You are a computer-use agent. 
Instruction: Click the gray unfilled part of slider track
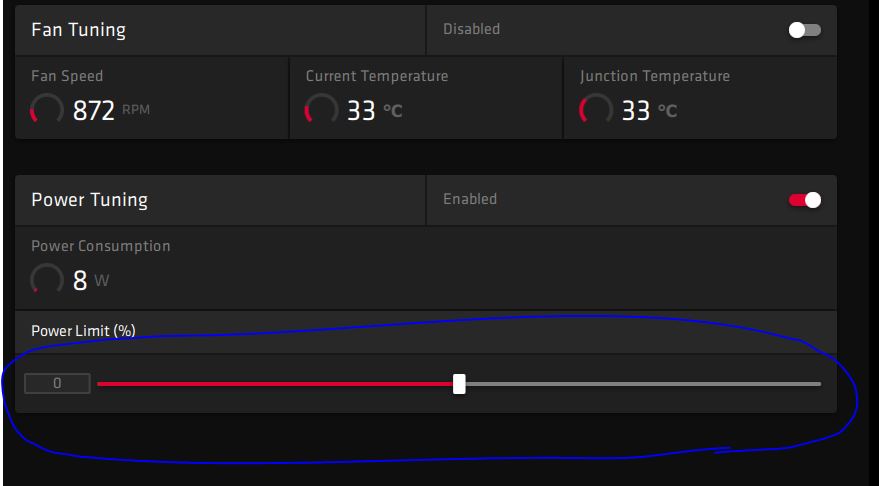tap(640, 384)
